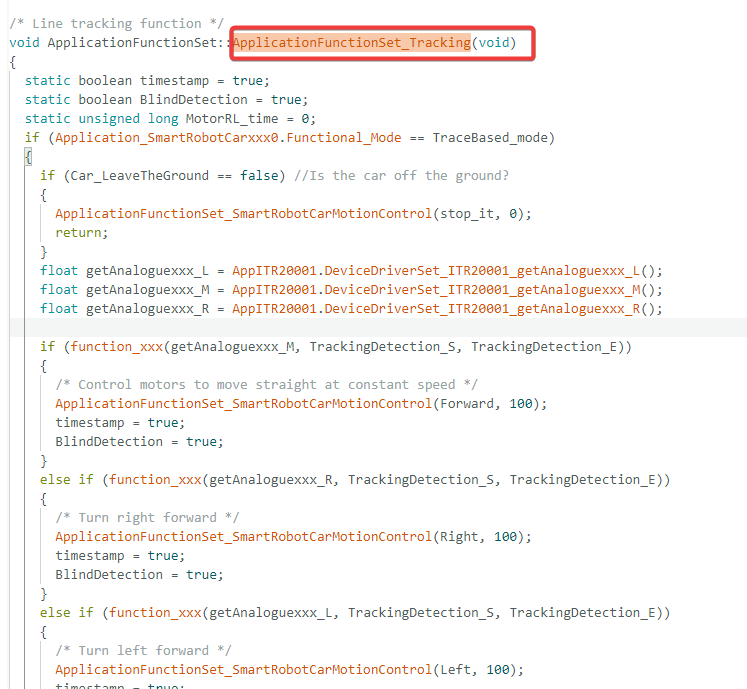Click the 'Turn right forward' comment
This screenshot has height=689, width=747.
point(148,517)
